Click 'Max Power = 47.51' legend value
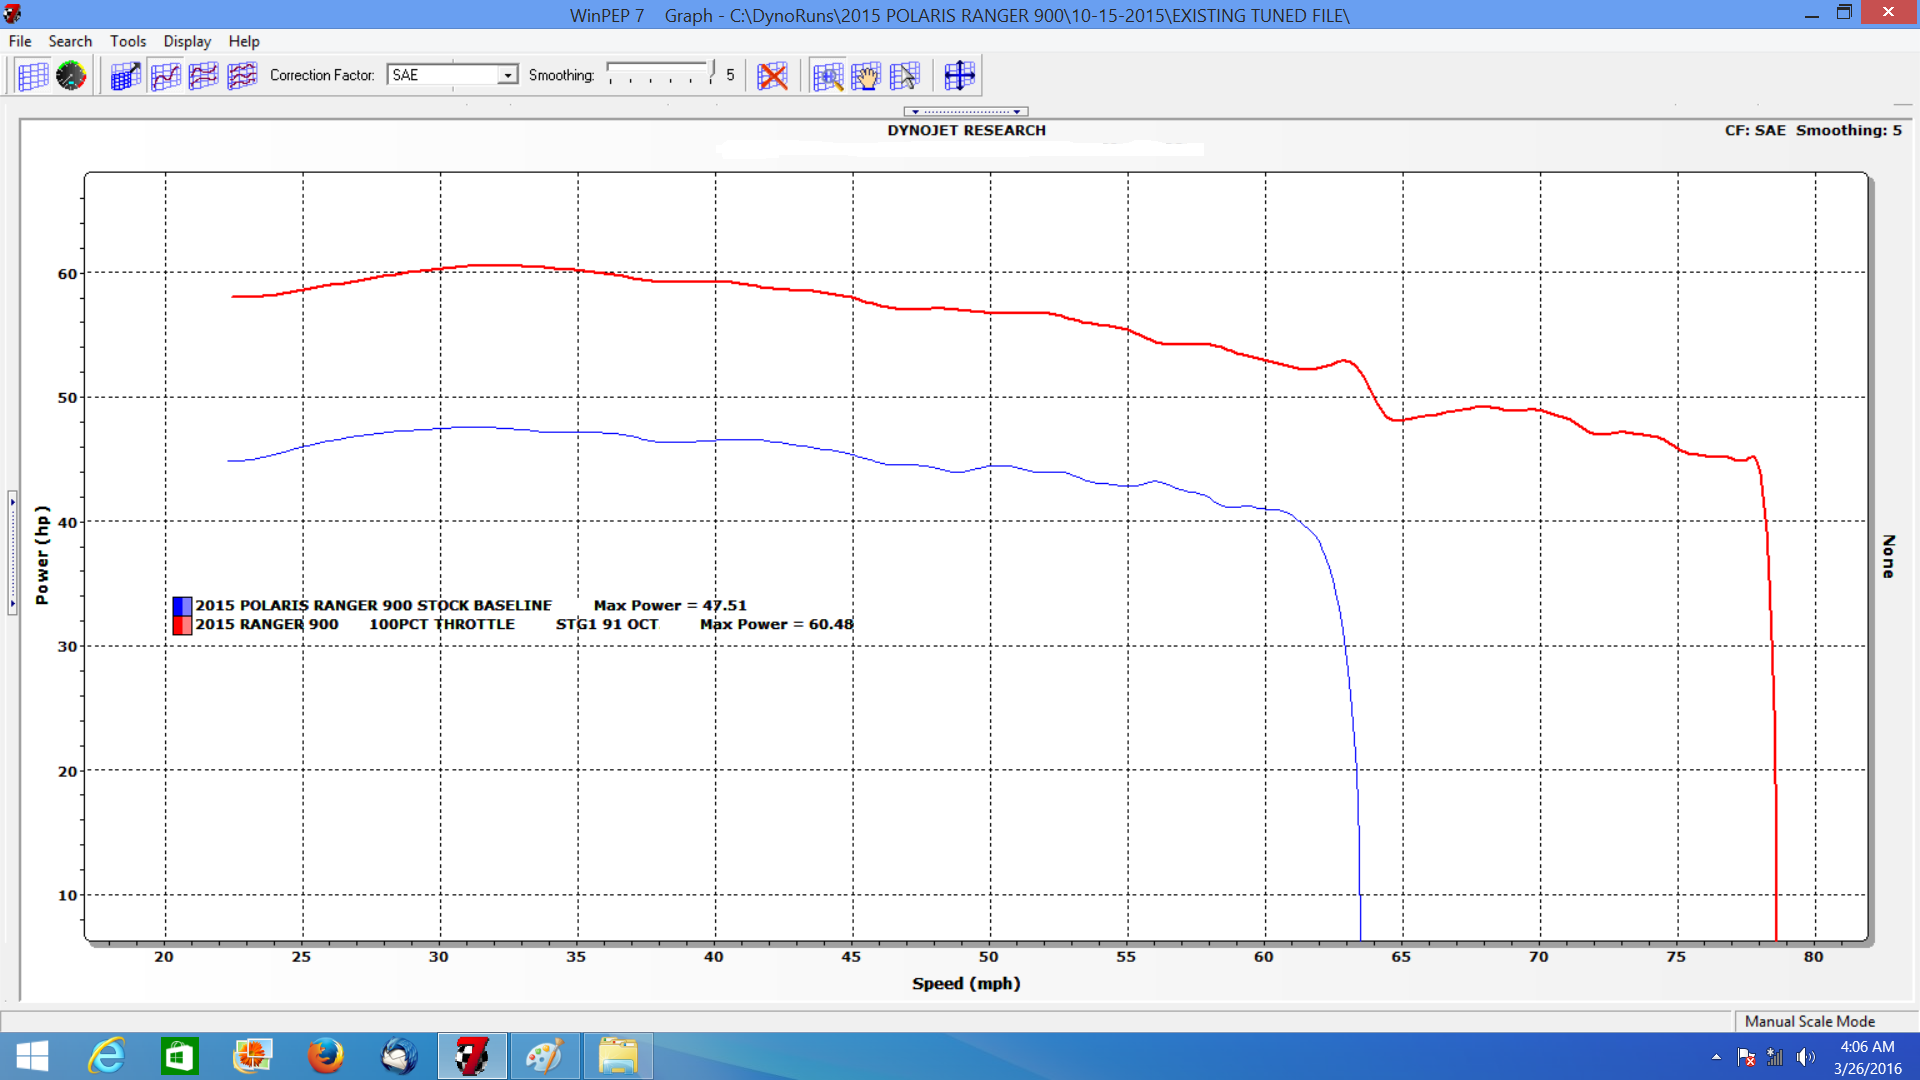 point(670,606)
